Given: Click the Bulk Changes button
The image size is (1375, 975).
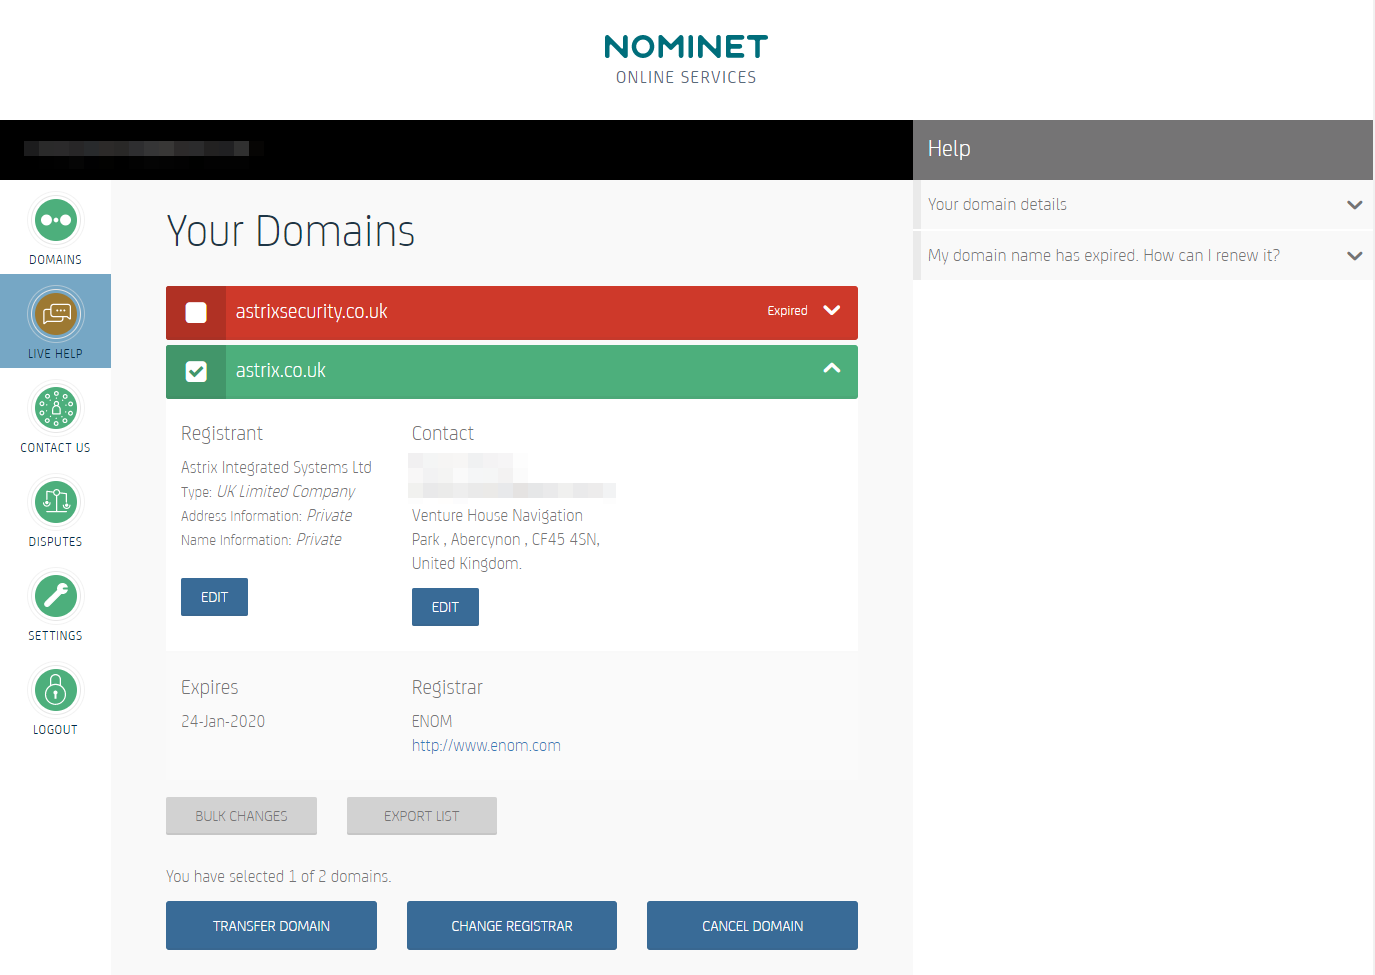Looking at the screenshot, I should [241, 816].
